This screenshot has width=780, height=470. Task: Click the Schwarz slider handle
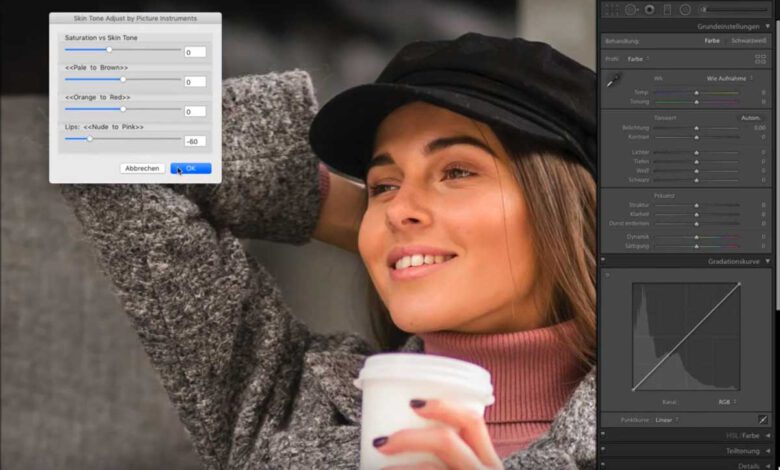[x=696, y=180]
